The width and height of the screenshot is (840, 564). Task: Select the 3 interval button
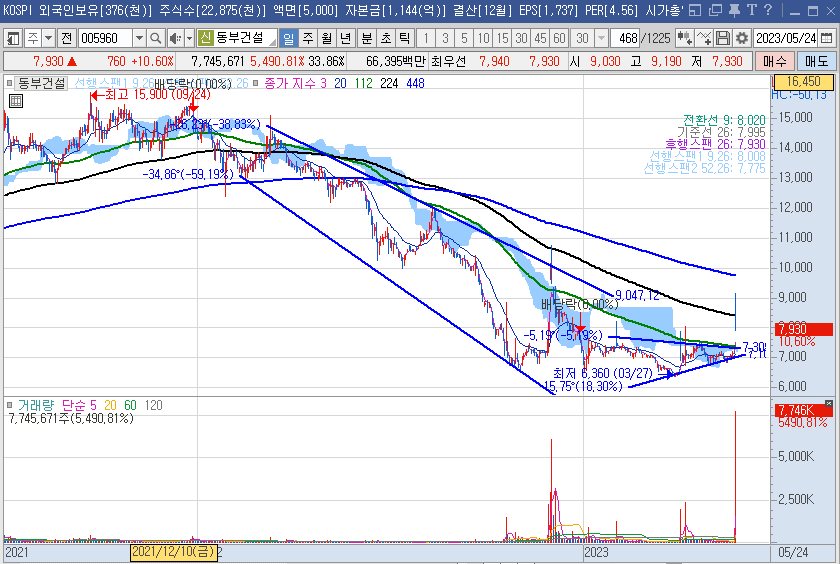click(445, 38)
